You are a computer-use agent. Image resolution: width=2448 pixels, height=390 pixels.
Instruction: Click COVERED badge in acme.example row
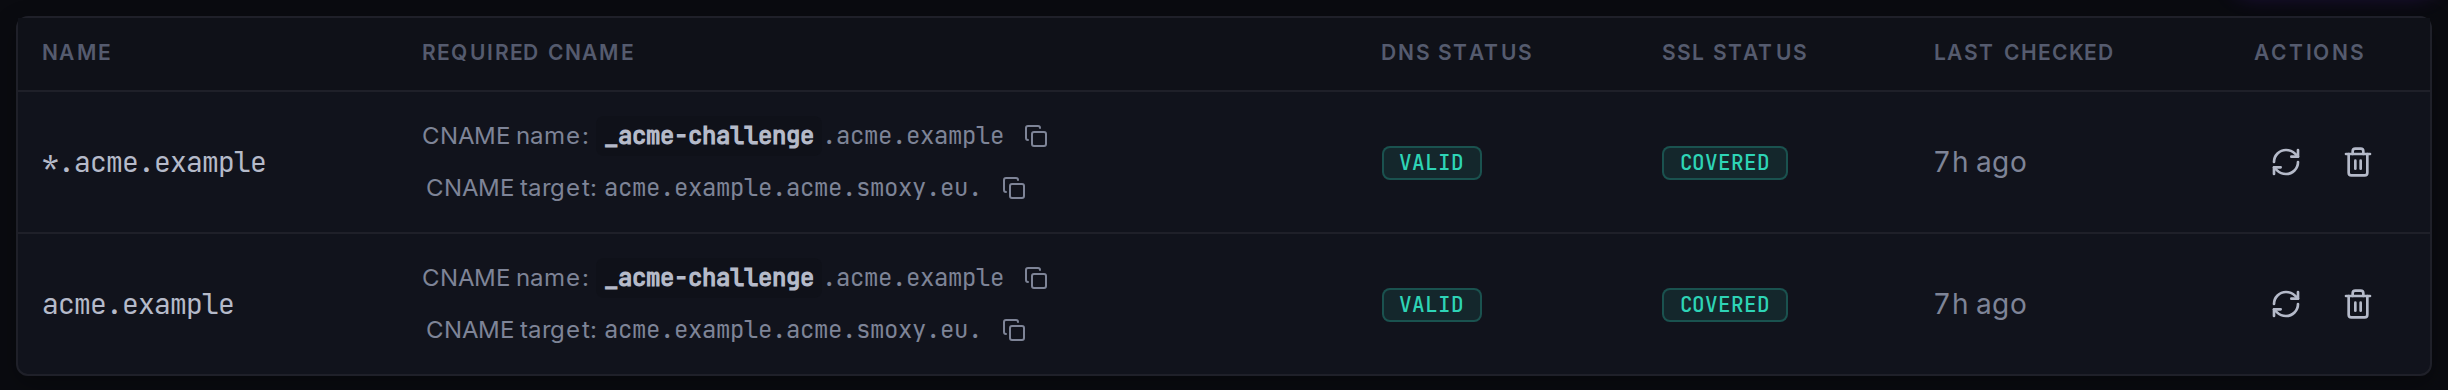click(x=1724, y=305)
